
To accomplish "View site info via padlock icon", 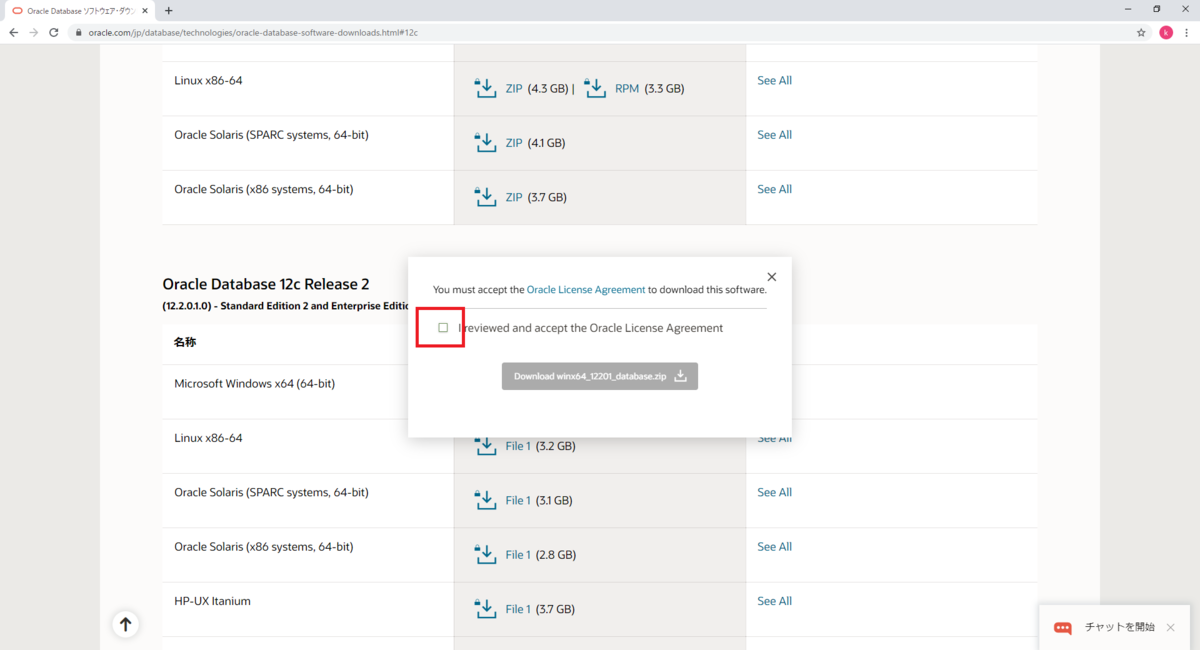I will coord(80,32).
